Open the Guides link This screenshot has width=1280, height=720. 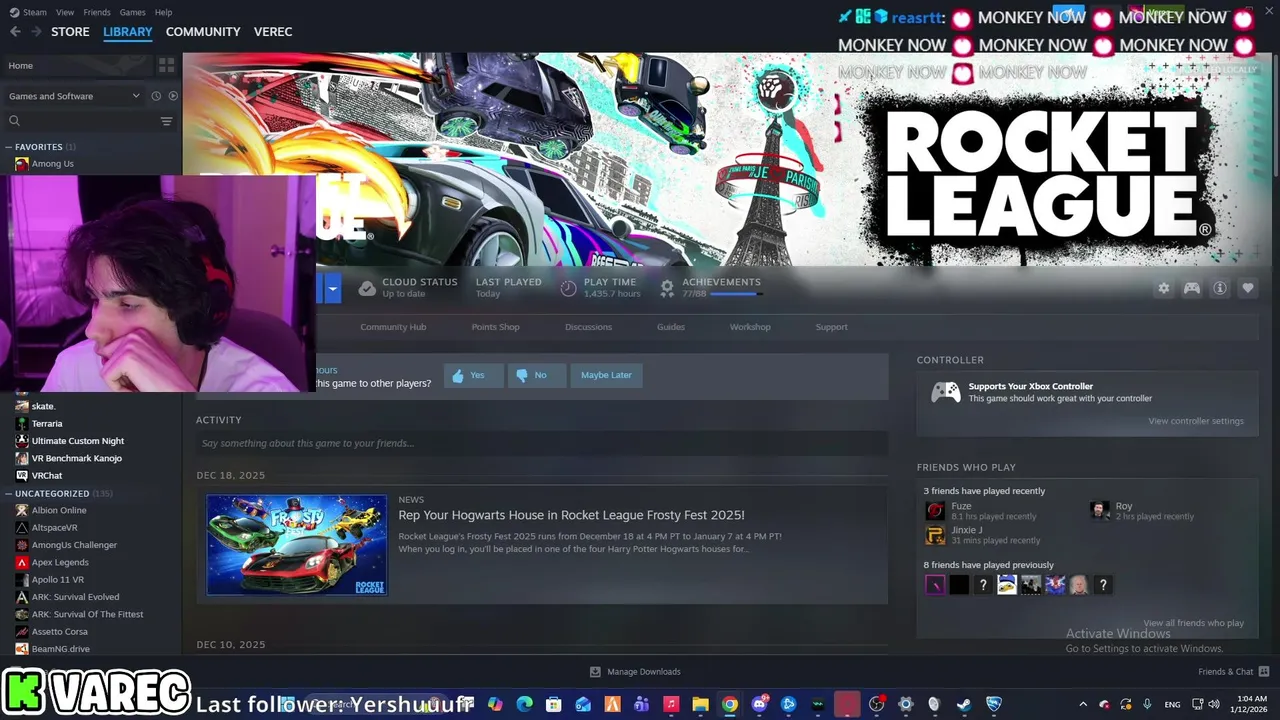(671, 327)
